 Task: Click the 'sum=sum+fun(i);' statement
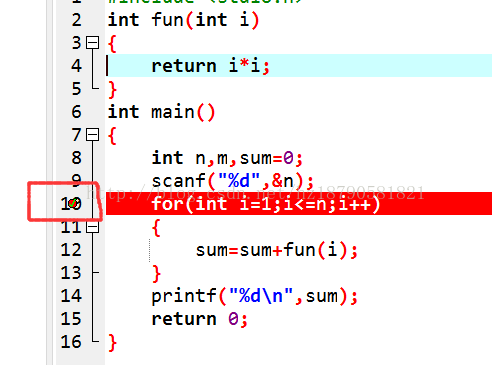click(x=277, y=250)
